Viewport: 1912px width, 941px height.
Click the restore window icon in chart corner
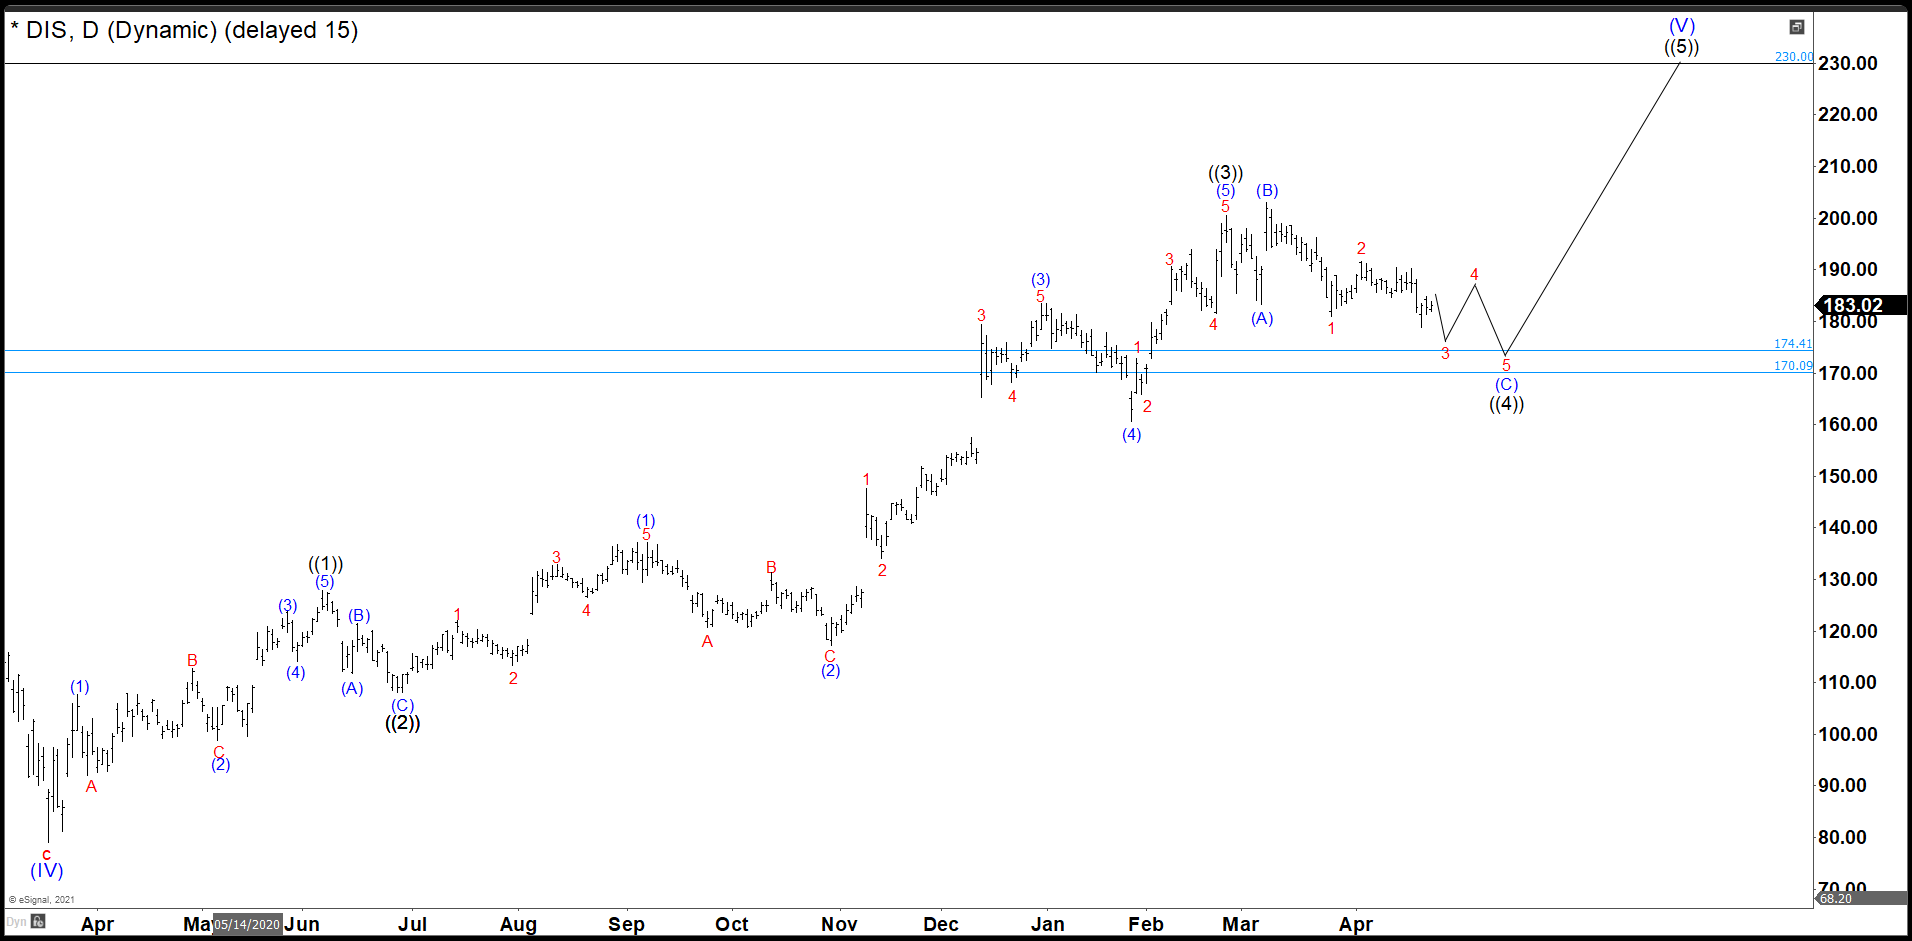click(1796, 27)
